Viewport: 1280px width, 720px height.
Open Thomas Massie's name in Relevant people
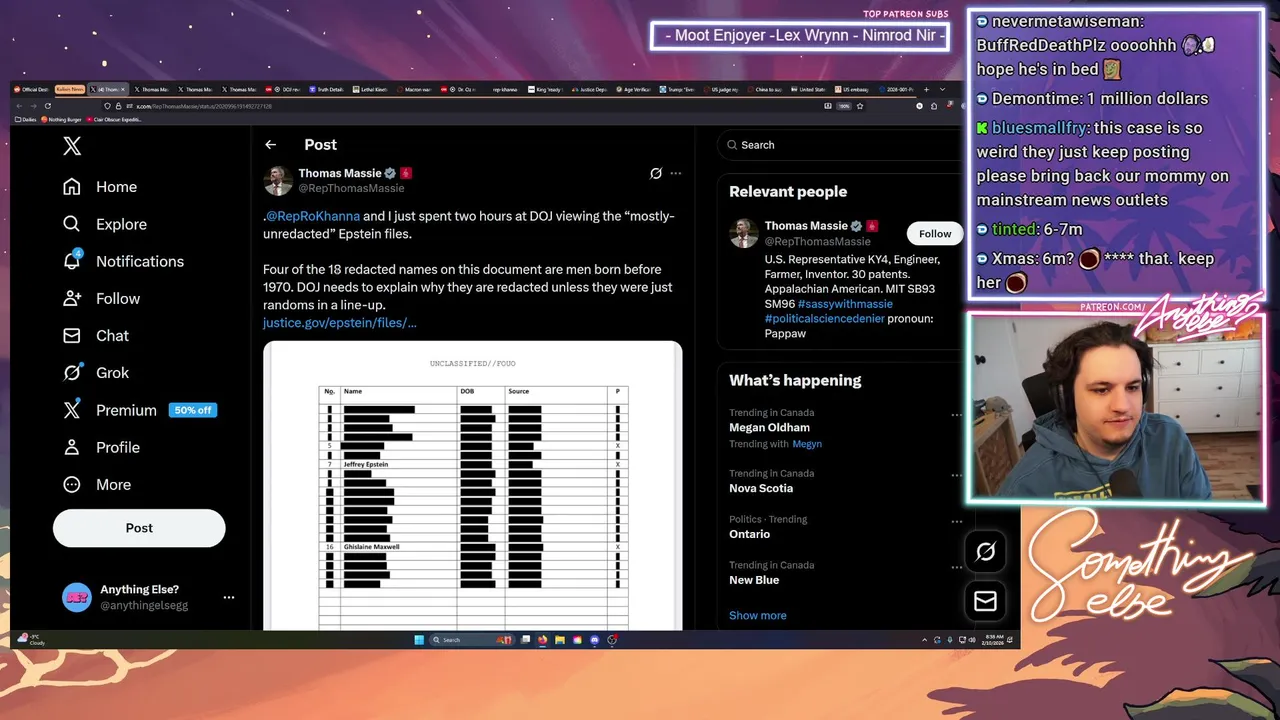(806, 226)
